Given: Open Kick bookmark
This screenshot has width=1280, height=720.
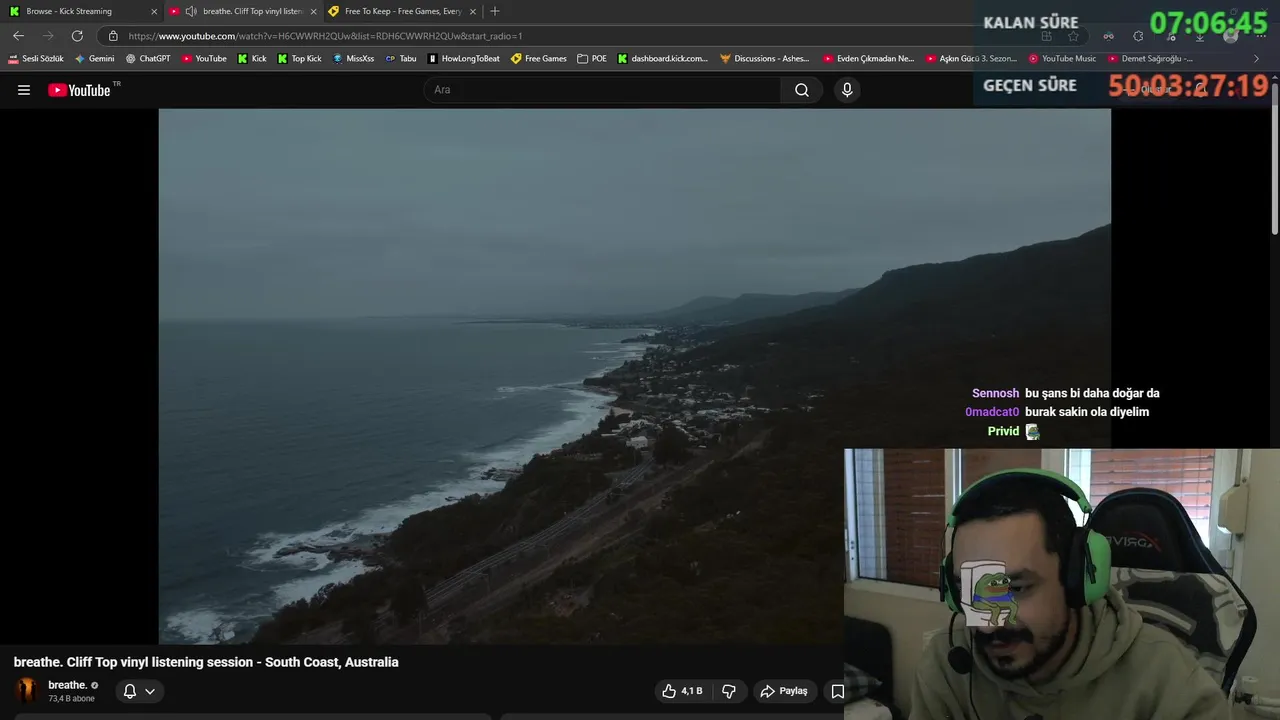Looking at the screenshot, I should point(252,59).
